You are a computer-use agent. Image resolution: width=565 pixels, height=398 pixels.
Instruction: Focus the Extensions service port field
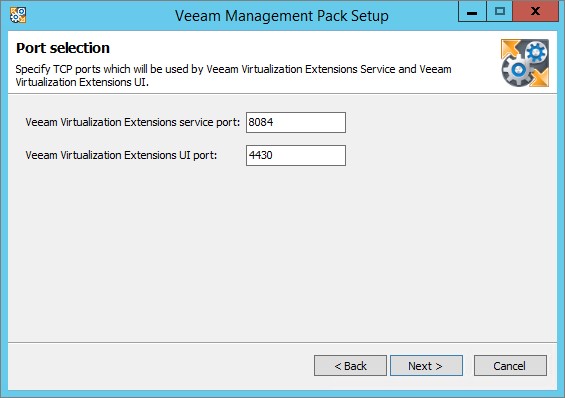click(x=296, y=122)
